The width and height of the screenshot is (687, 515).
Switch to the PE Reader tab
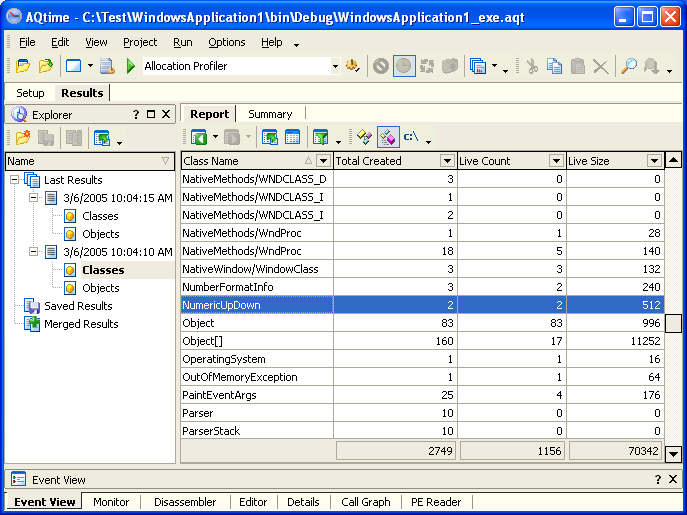[436, 502]
